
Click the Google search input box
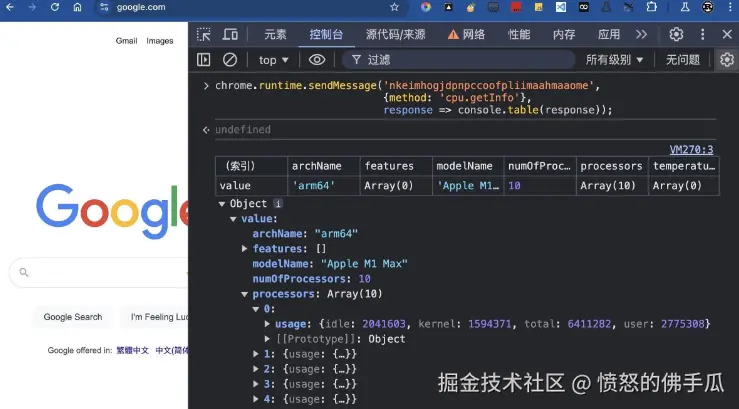tap(99, 272)
